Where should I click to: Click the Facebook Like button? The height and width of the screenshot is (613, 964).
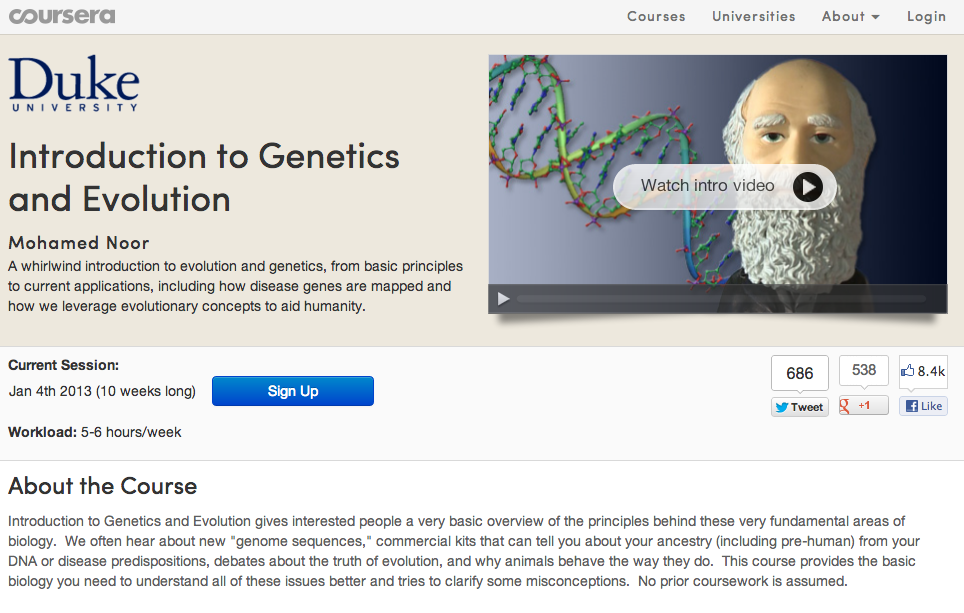point(923,406)
